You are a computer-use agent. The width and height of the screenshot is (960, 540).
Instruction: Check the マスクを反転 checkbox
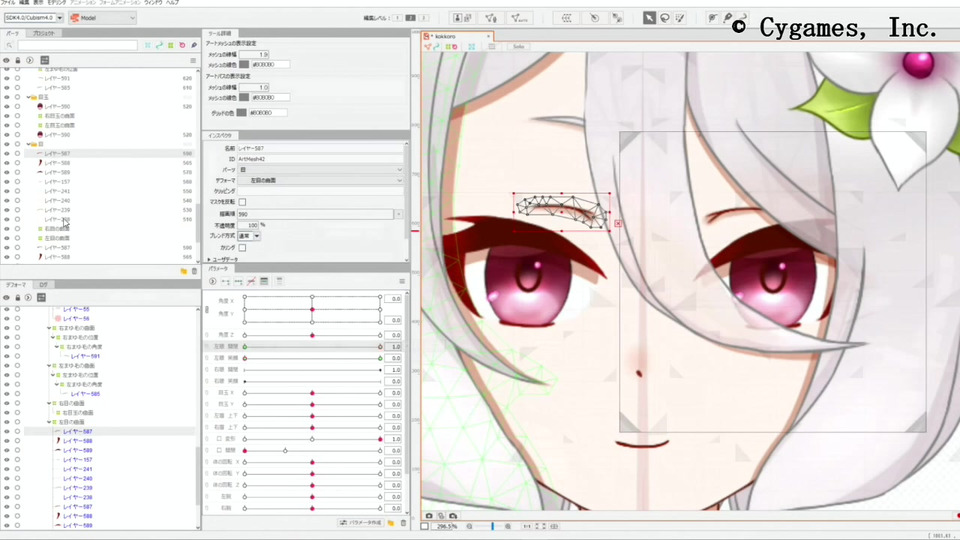(x=242, y=202)
